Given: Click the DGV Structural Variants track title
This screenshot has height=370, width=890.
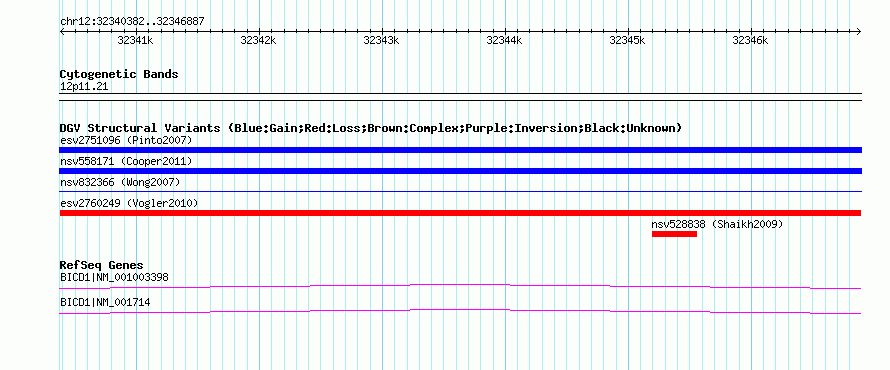Looking at the screenshot, I should (x=371, y=128).
